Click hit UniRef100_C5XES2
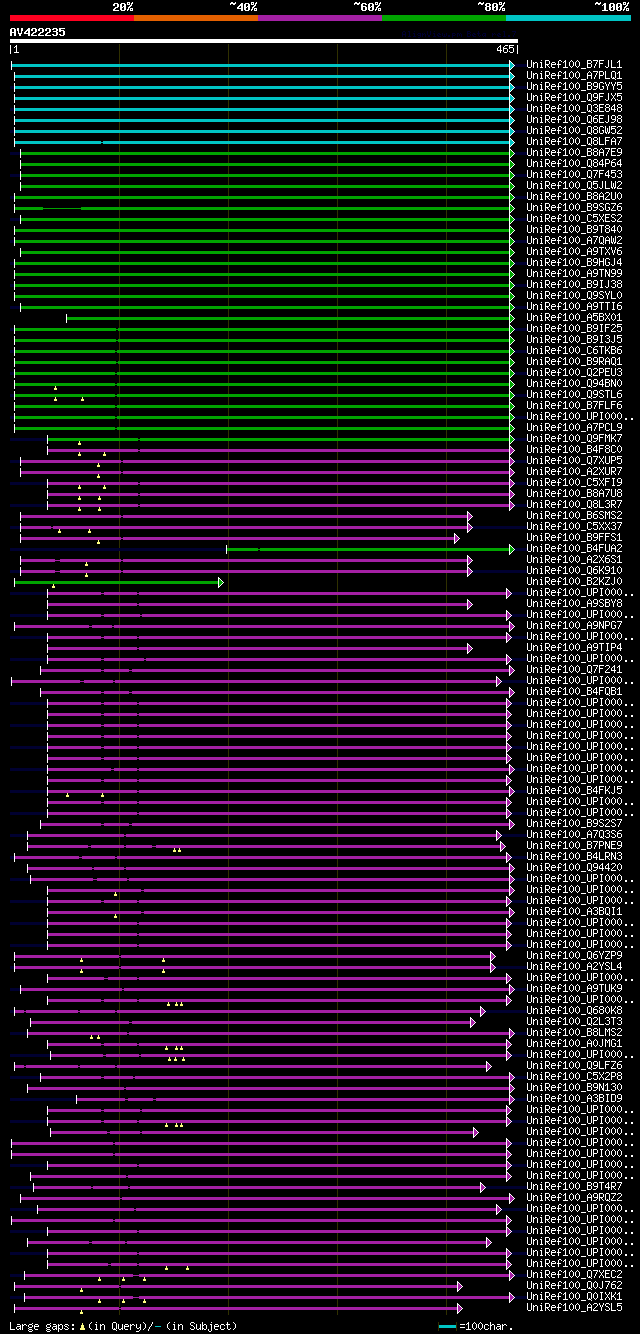The width and height of the screenshot is (640, 1334). point(574,218)
